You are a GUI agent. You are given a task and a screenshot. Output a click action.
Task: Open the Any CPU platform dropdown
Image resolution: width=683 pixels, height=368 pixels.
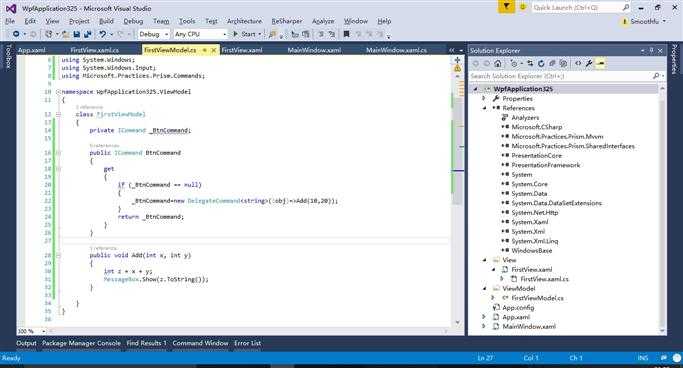pyautogui.click(x=200, y=34)
